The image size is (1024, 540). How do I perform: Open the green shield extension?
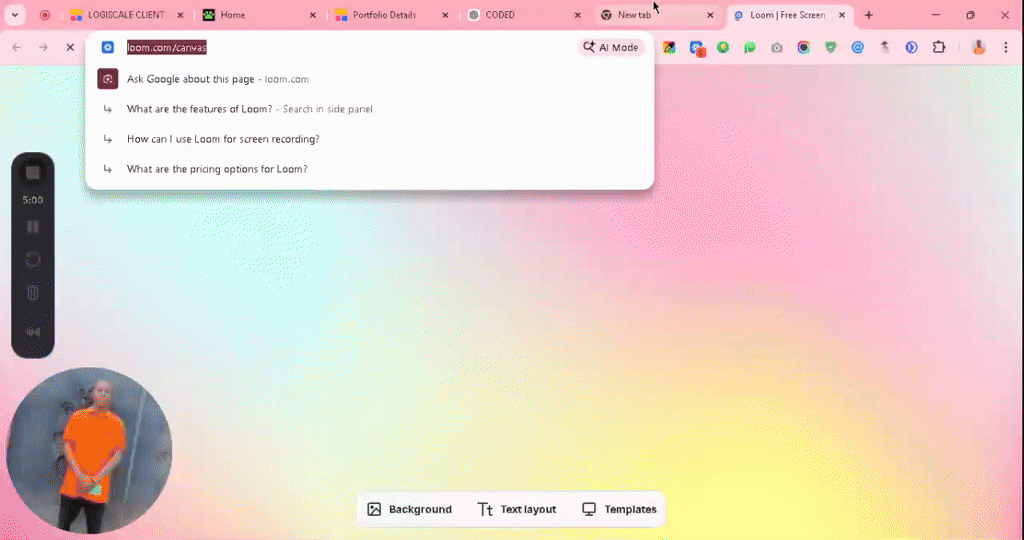[x=830, y=47]
